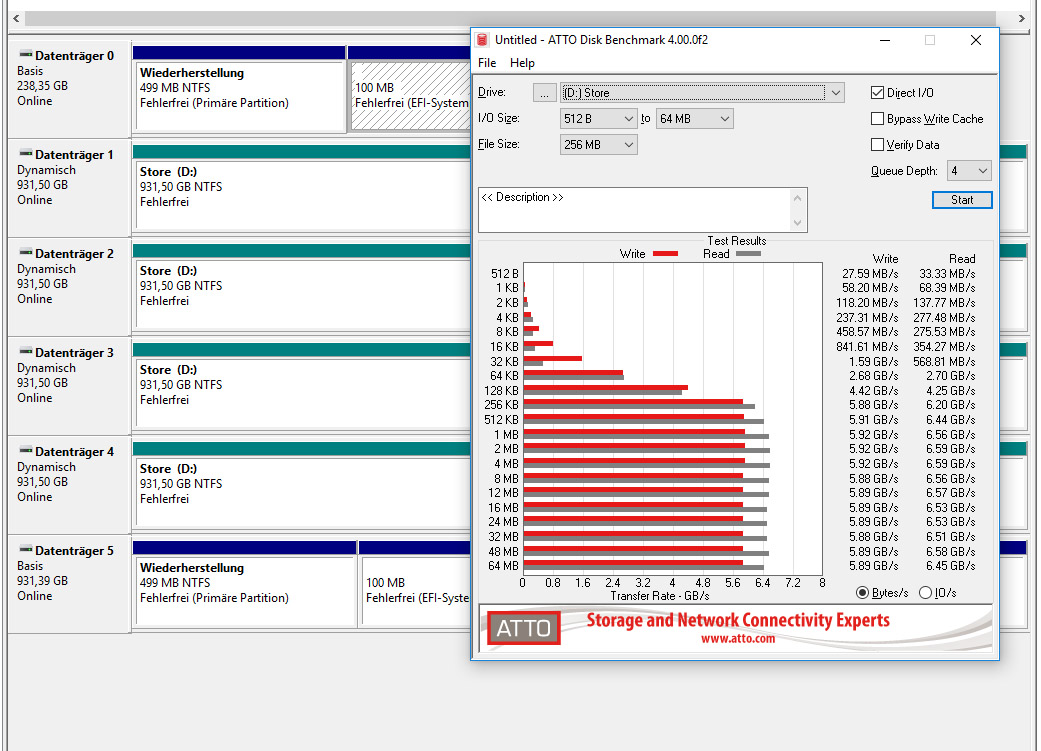Click the 64 MB row read value '6.45 GB/s'
The height and width of the screenshot is (751, 1041).
pos(950,566)
